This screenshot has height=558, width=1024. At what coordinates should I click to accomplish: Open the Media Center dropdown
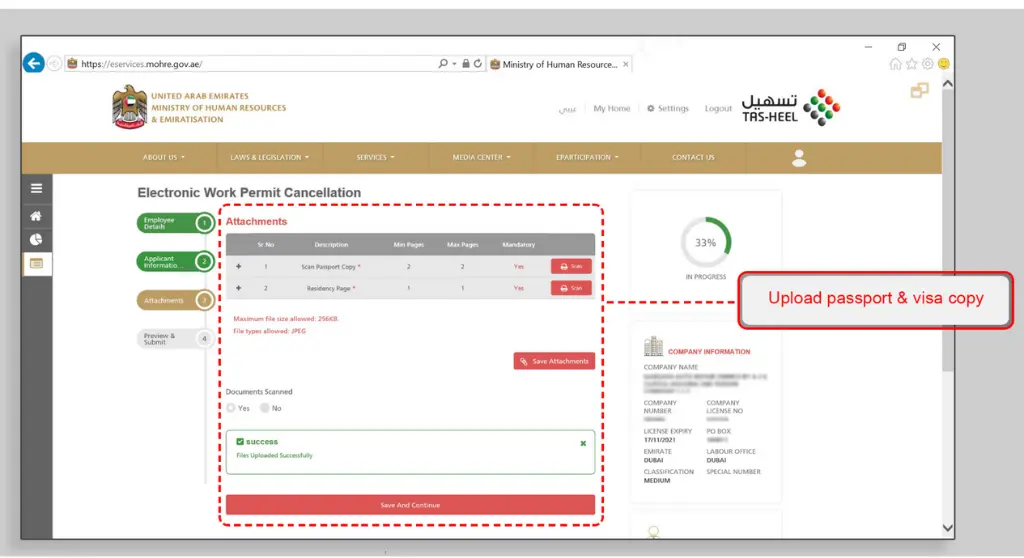(x=481, y=157)
